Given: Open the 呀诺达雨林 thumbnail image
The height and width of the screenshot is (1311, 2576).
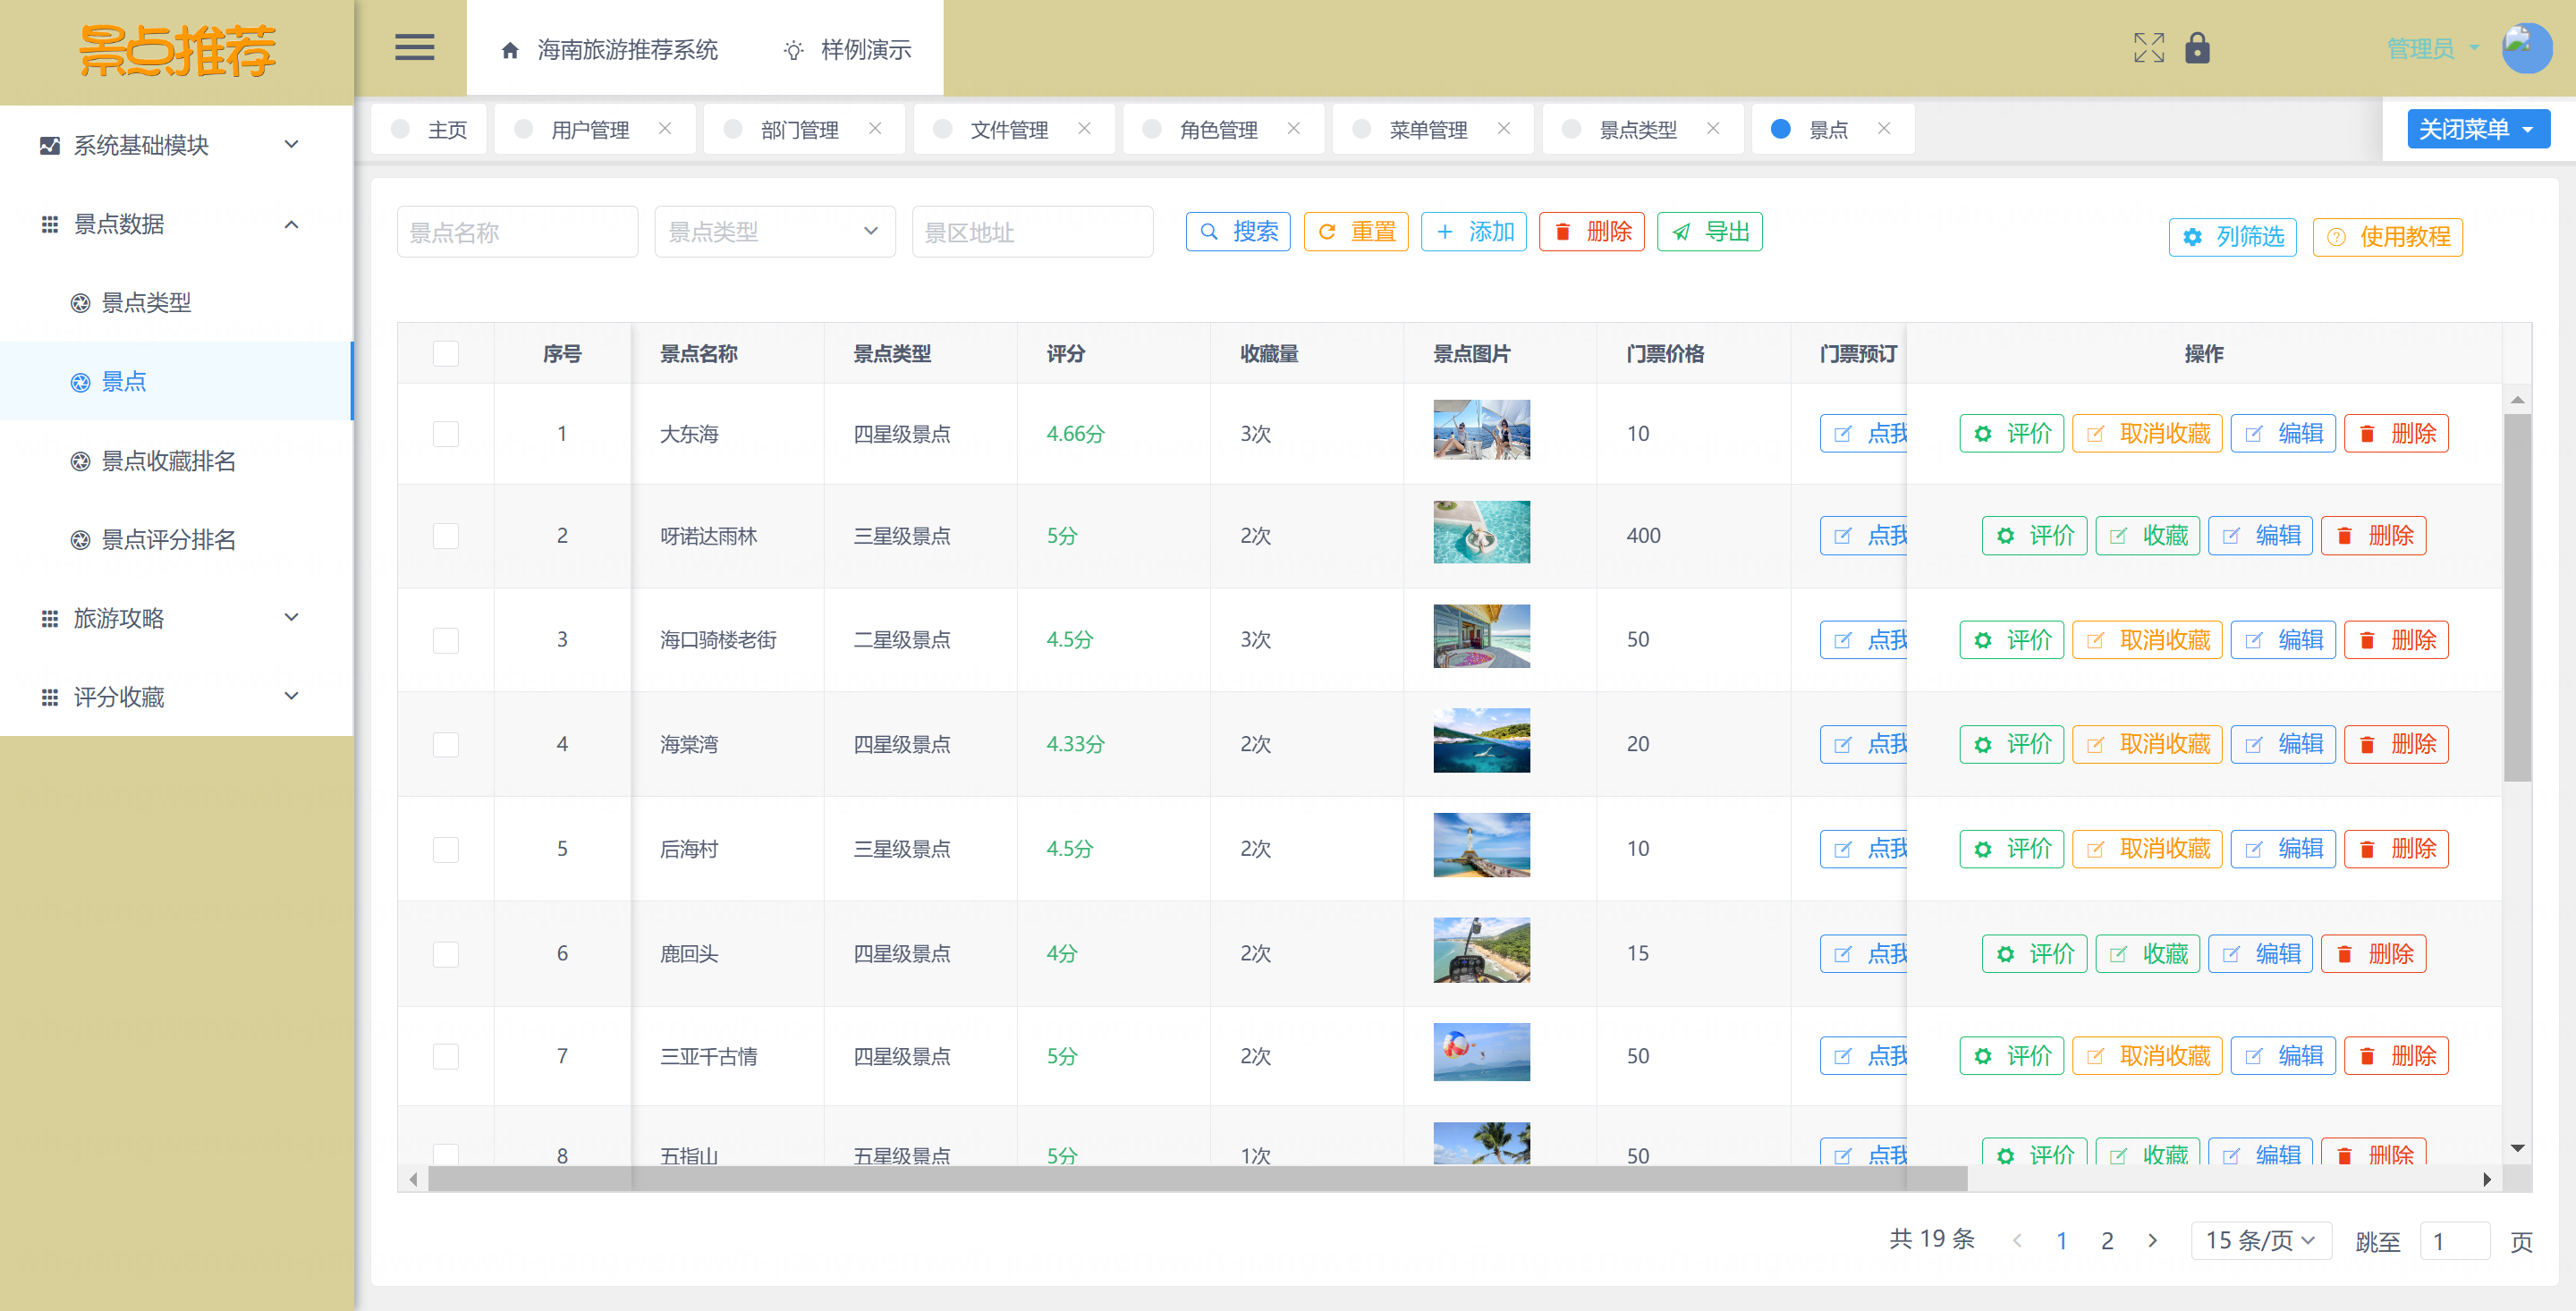Looking at the screenshot, I should pos(1481,532).
